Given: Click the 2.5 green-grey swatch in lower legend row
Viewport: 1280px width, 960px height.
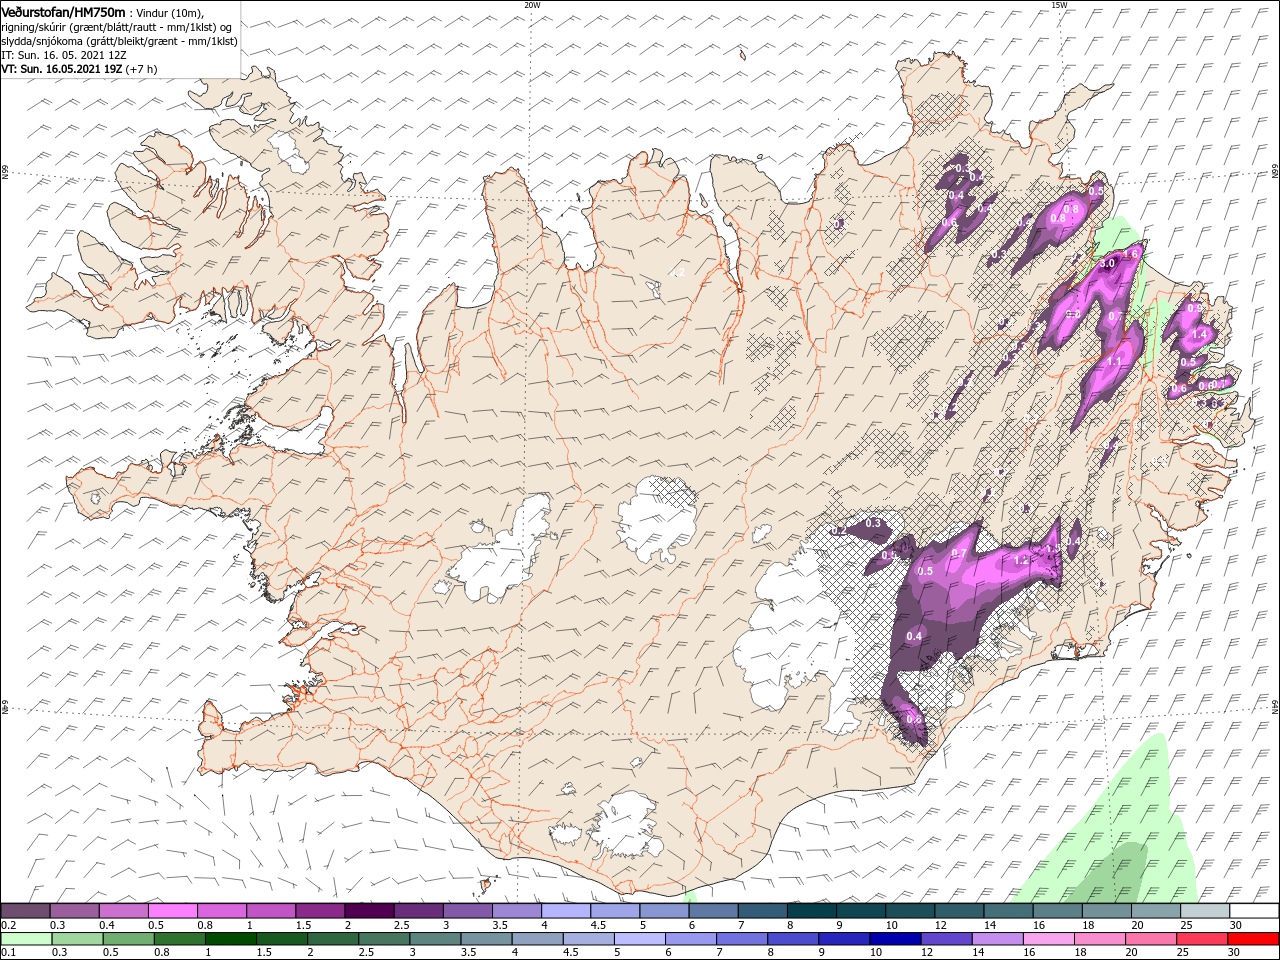Looking at the screenshot, I should pyautogui.click(x=384, y=939).
